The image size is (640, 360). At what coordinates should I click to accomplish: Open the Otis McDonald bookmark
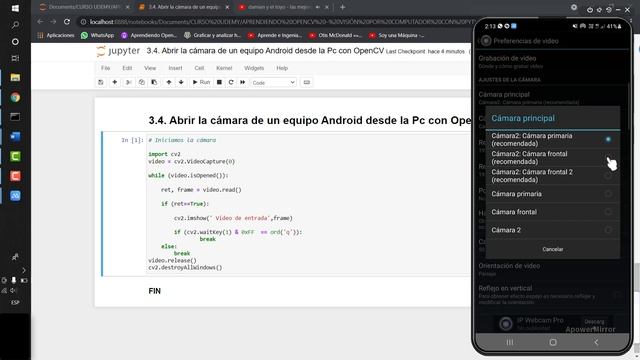(336, 36)
